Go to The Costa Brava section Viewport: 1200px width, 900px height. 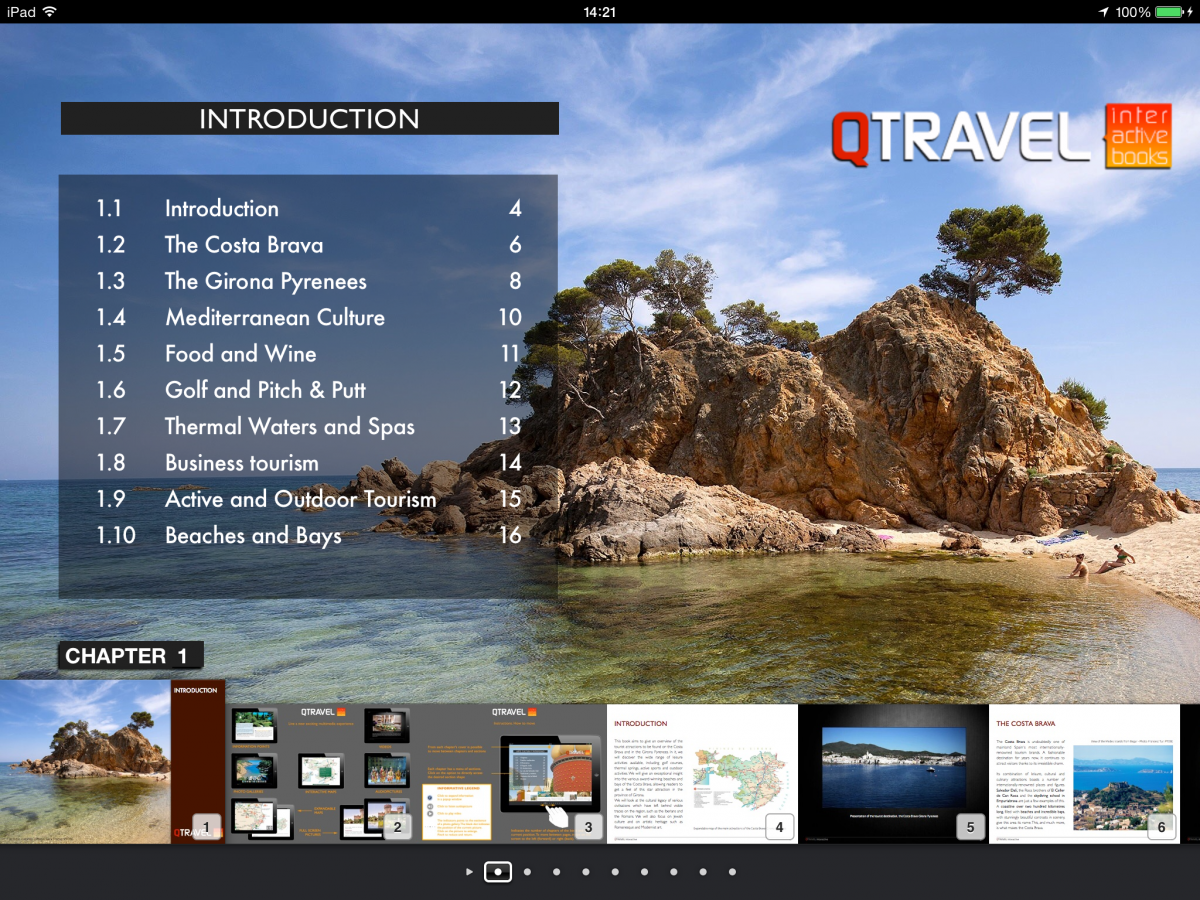coord(309,245)
